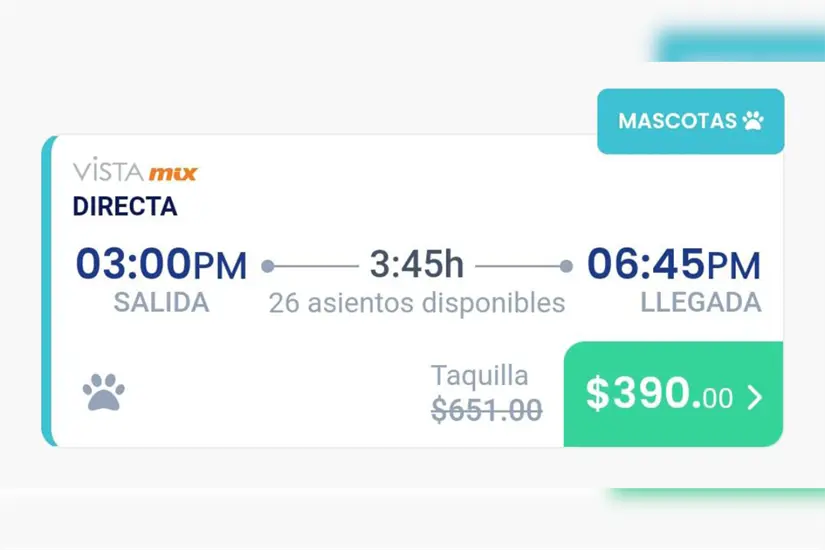The image size is (825, 550).
Task: Click the arrival dot on the route line
Action: click(566, 267)
